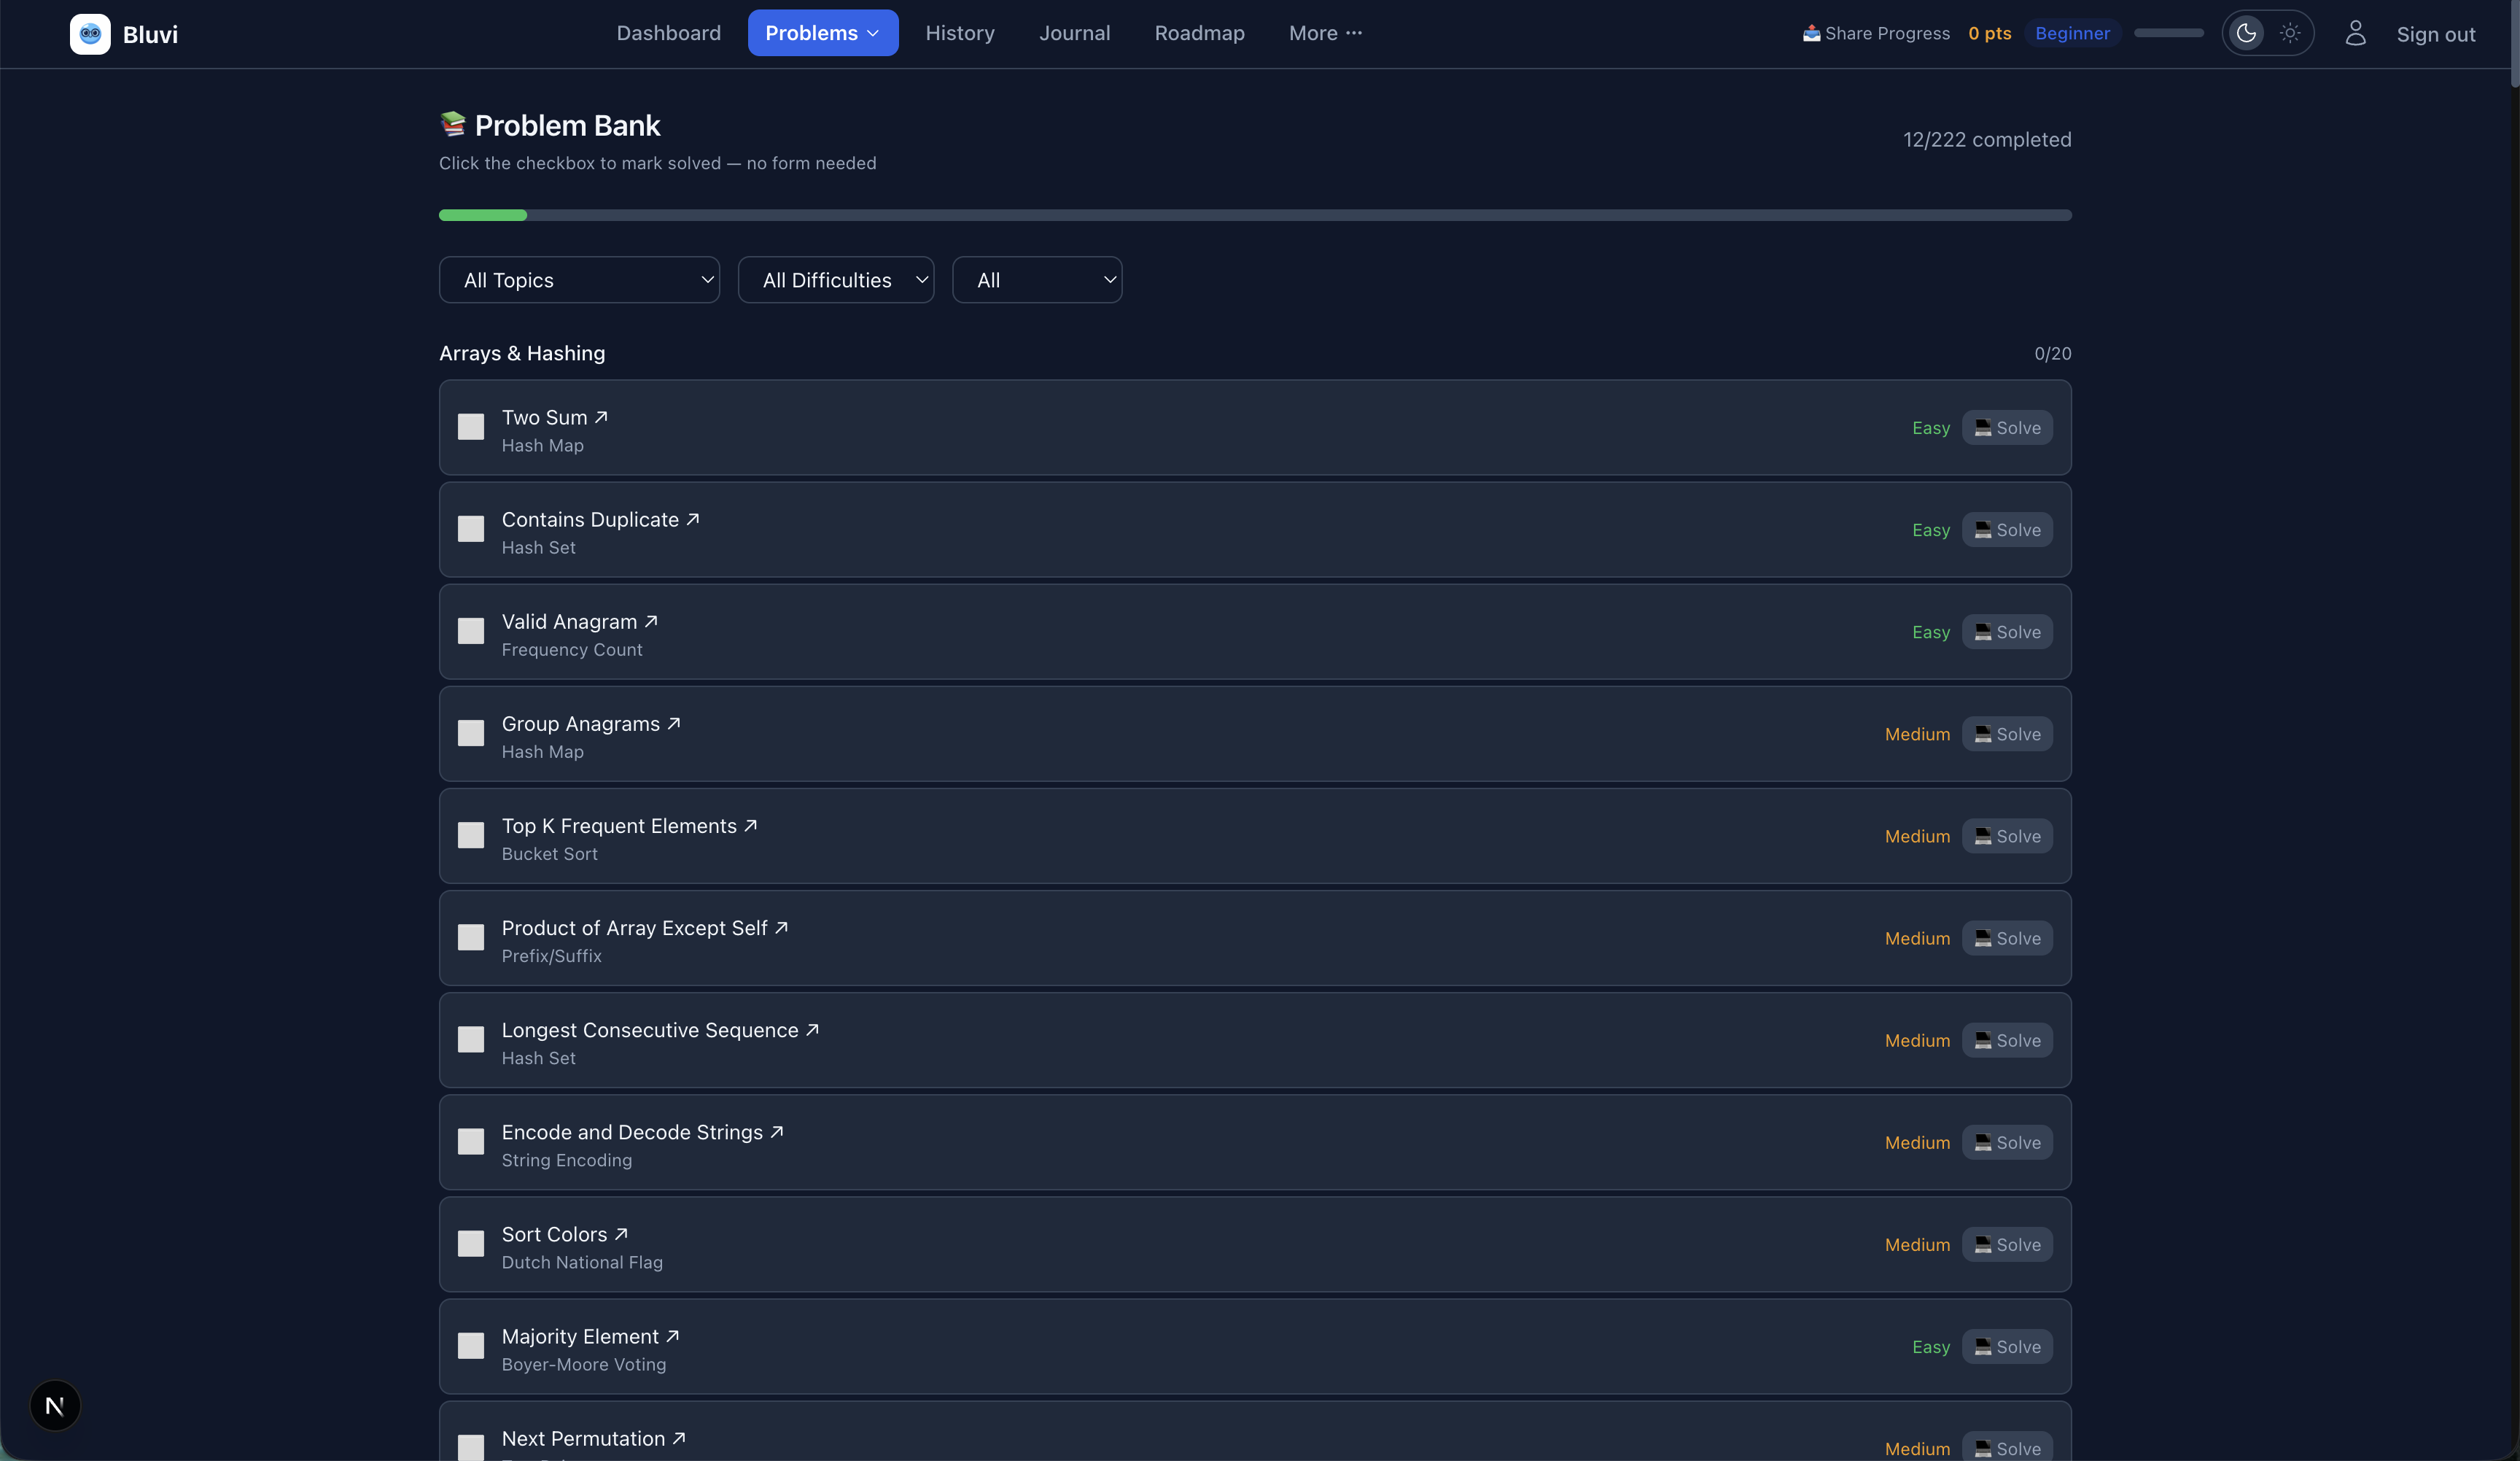Click the laptop icon on Group Anagrams Solve button
The width and height of the screenshot is (2520, 1461).
(x=1983, y=733)
